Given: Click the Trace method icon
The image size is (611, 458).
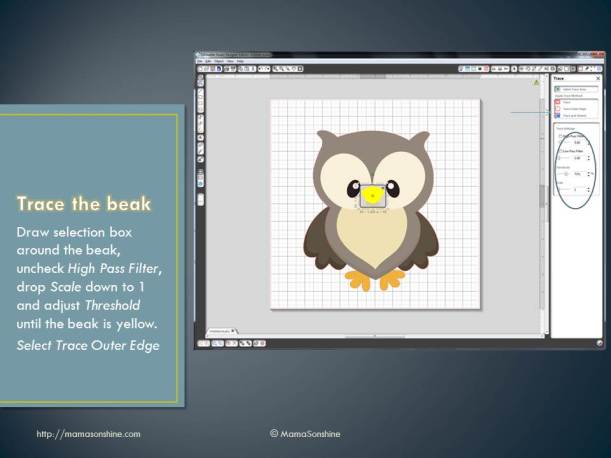Looking at the screenshot, I should click(558, 102).
